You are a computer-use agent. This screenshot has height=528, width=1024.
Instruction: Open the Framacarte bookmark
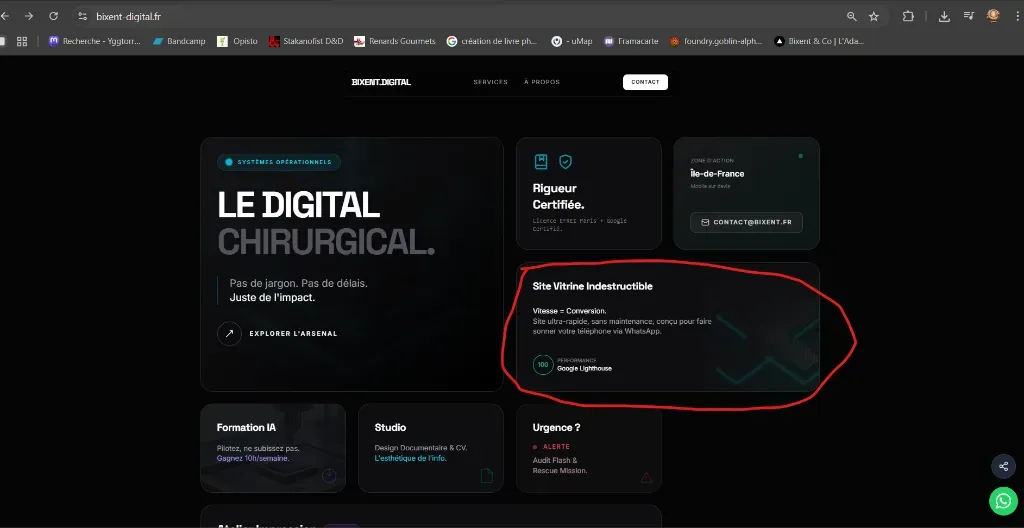click(x=632, y=41)
